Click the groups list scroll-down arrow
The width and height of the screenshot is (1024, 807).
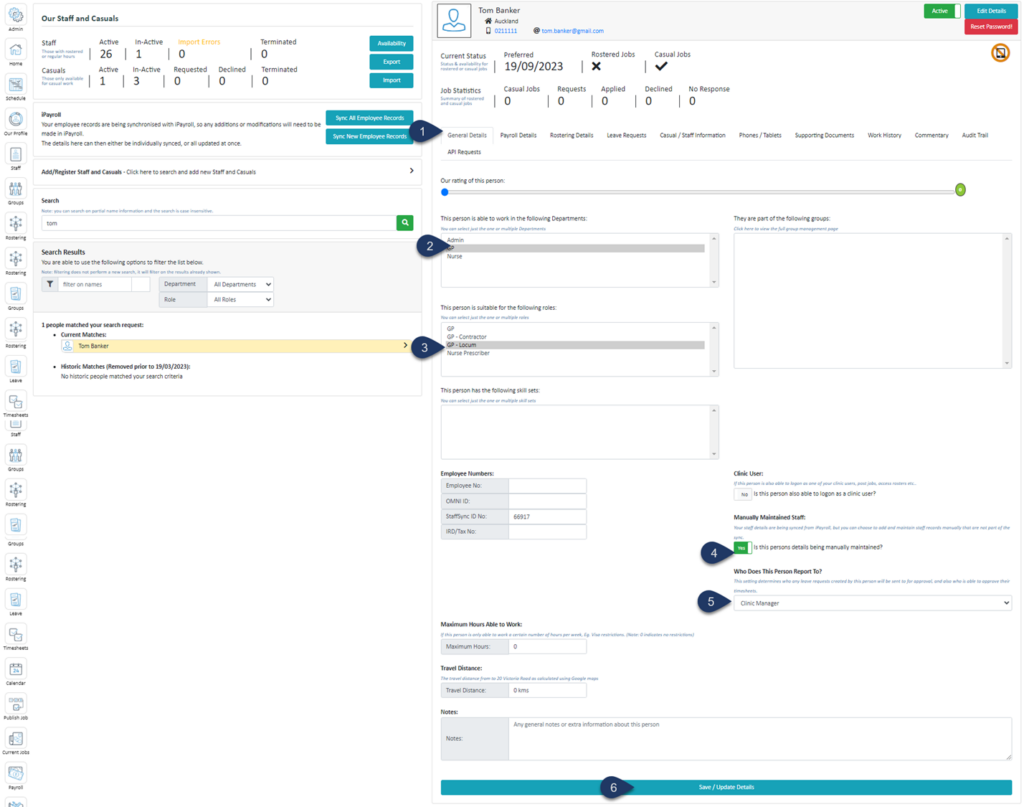coord(1007,363)
